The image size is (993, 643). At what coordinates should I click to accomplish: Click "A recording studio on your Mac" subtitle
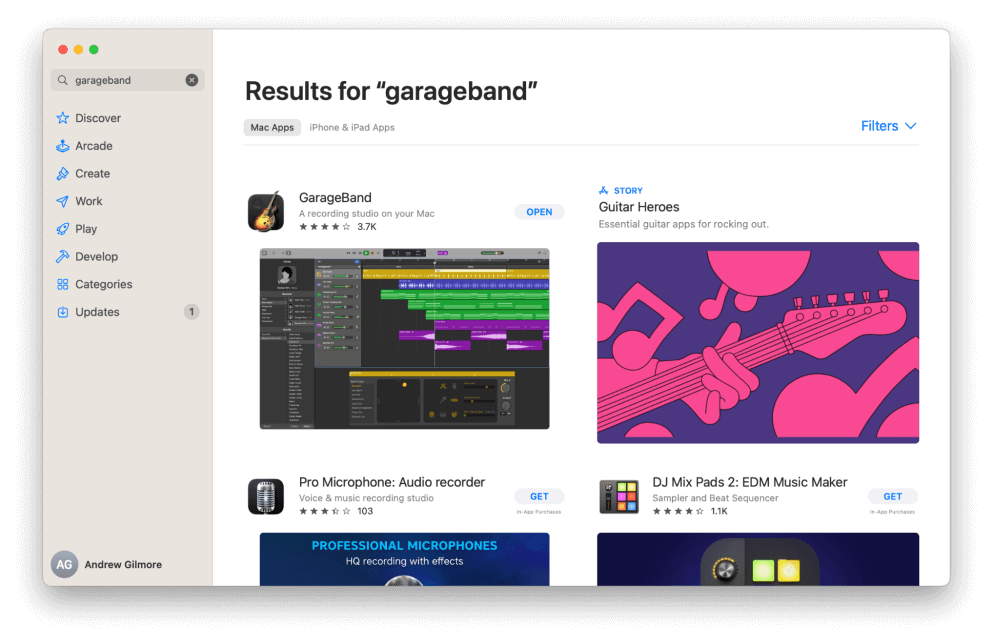(367, 213)
